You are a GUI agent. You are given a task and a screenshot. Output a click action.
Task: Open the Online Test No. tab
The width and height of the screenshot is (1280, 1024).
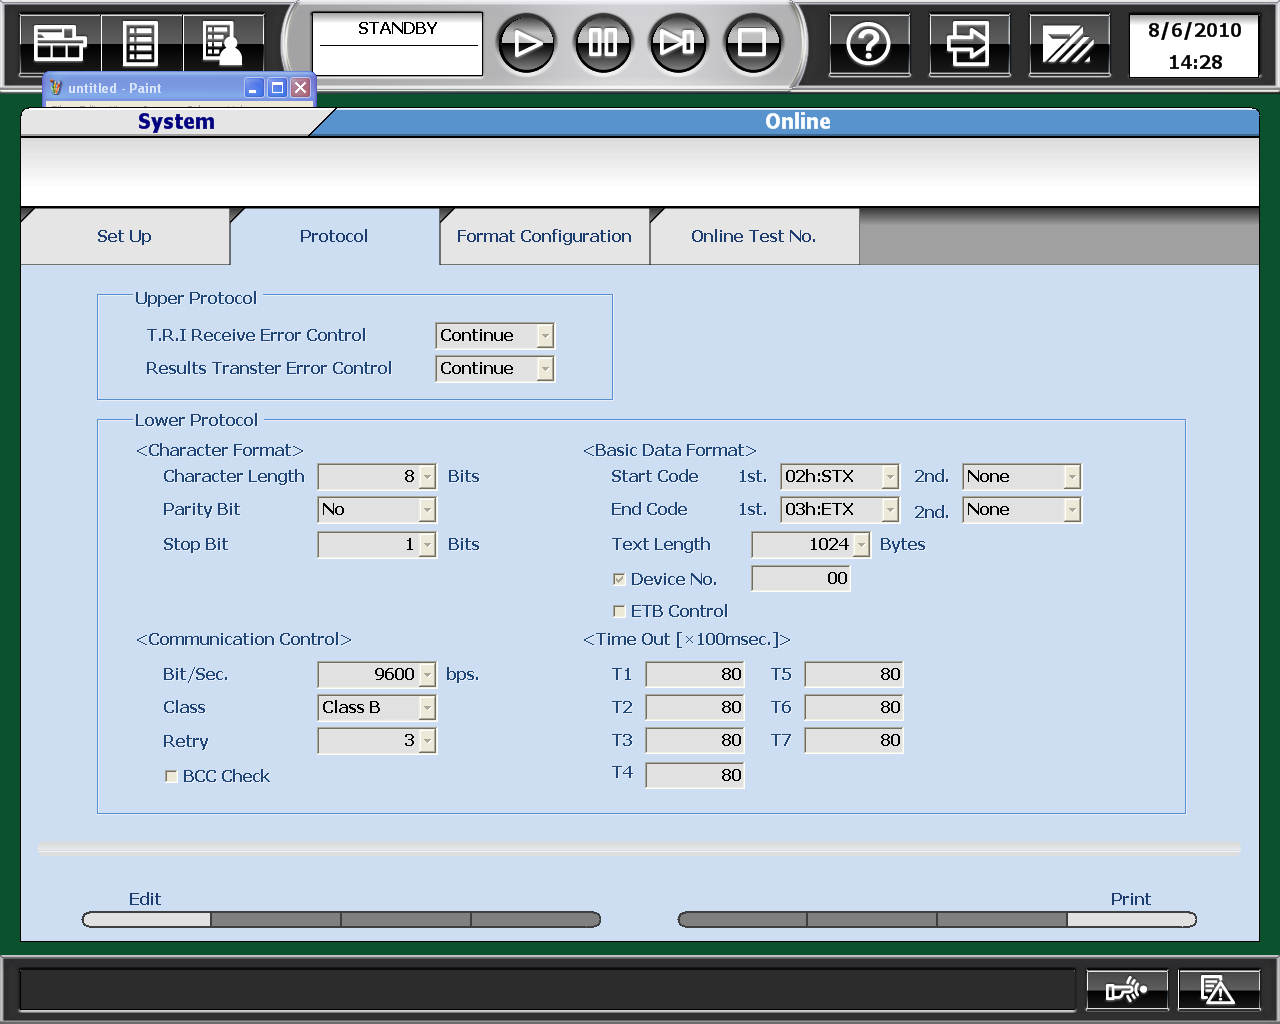[x=753, y=237]
